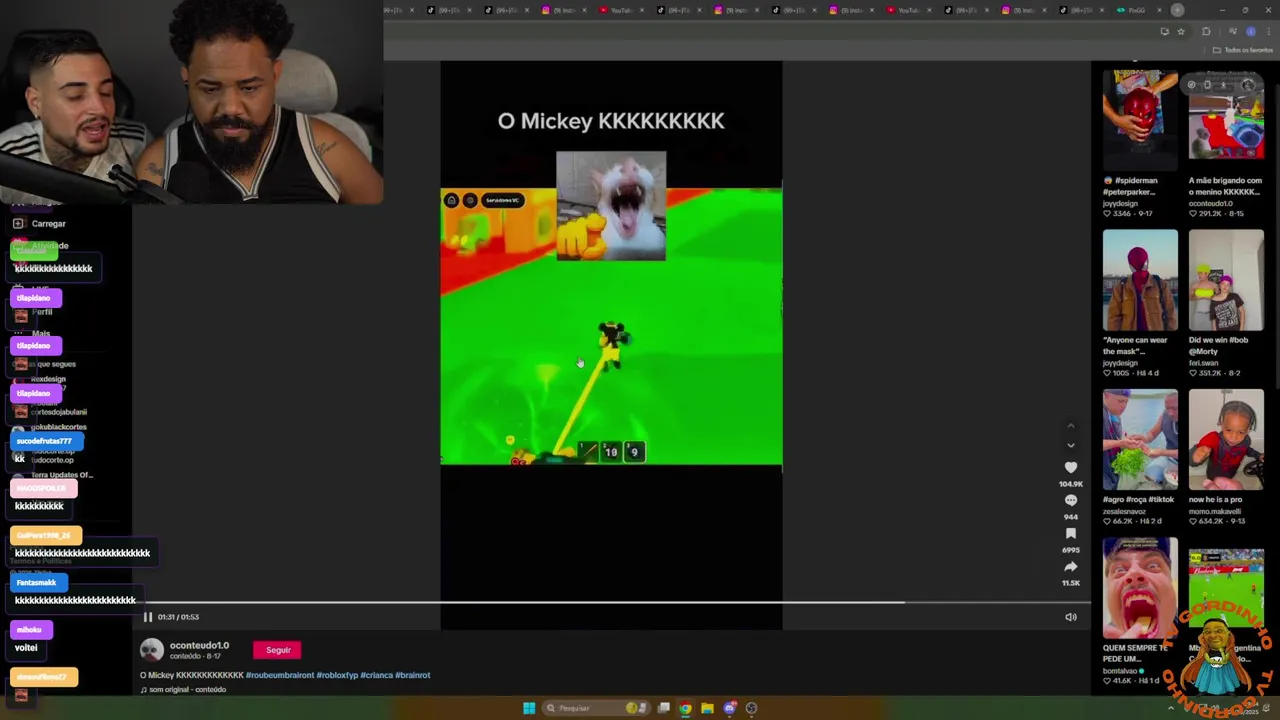The width and height of the screenshot is (1280, 720).
Task: Bookmark this page with the star icon
Action: tap(1181, 31)
